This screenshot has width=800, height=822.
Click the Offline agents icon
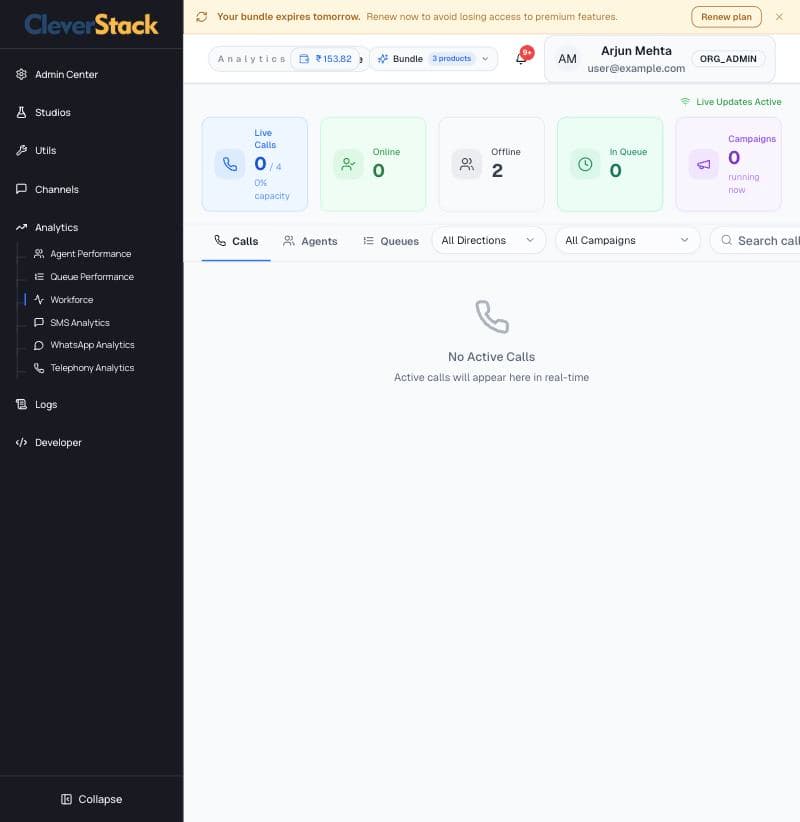pos(467,164)
